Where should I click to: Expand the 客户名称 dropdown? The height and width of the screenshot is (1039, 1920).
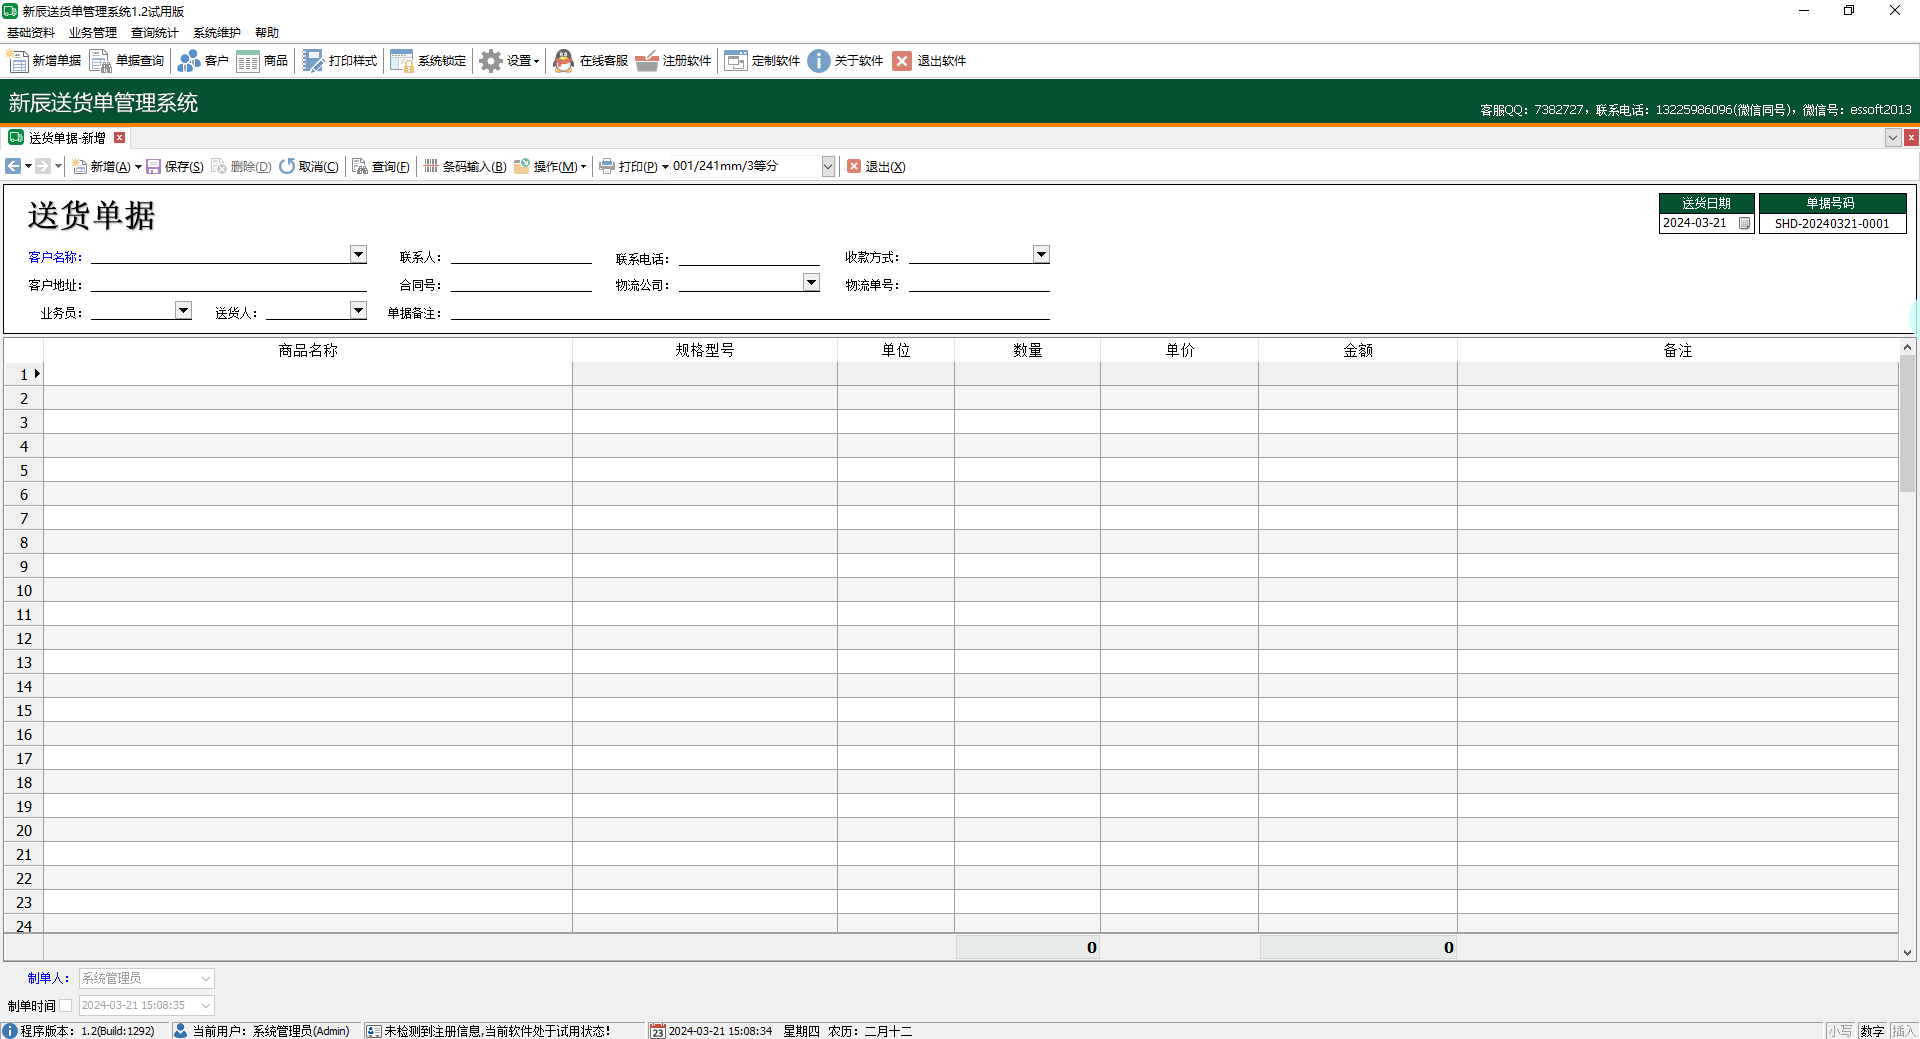[x=358, y=254]
